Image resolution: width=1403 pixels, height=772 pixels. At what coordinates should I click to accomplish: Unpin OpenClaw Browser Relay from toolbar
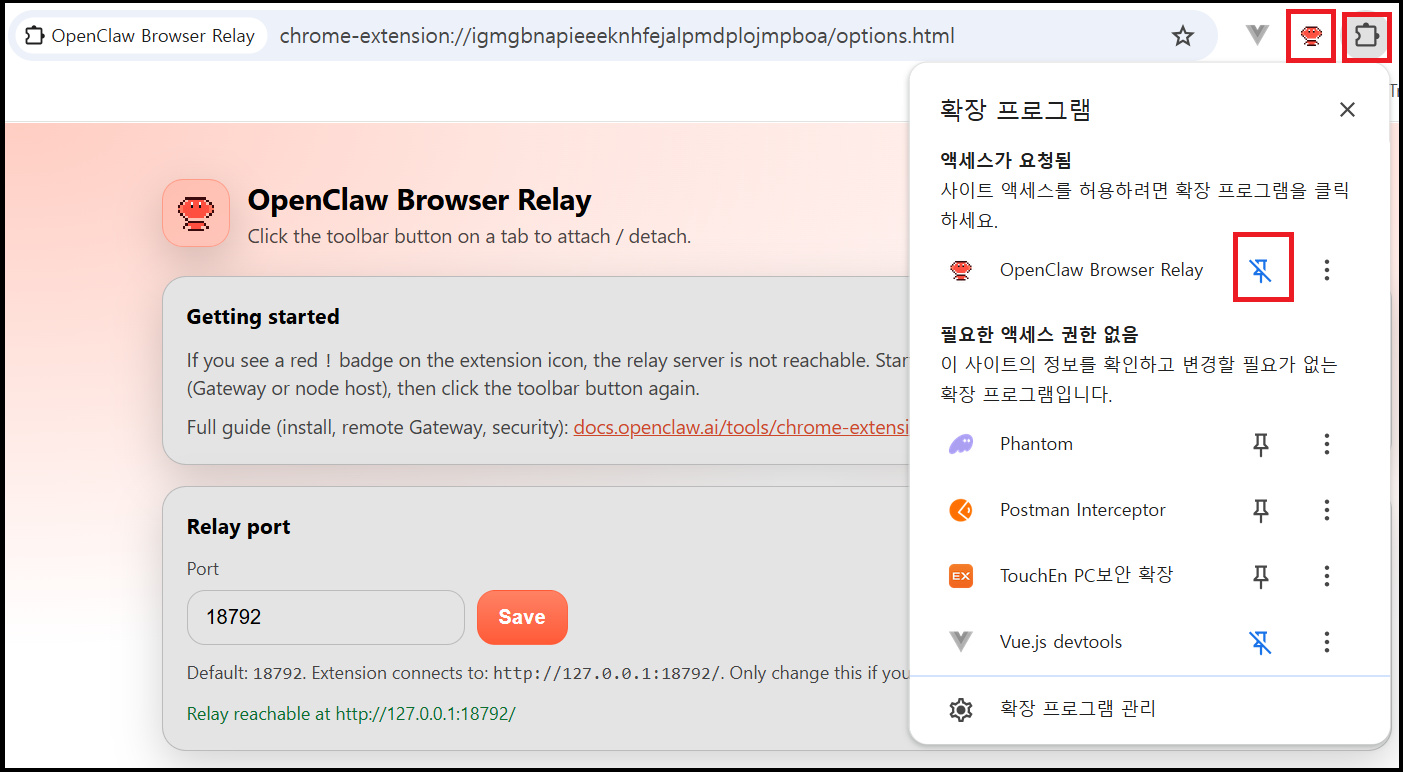tap(1261, 270)
